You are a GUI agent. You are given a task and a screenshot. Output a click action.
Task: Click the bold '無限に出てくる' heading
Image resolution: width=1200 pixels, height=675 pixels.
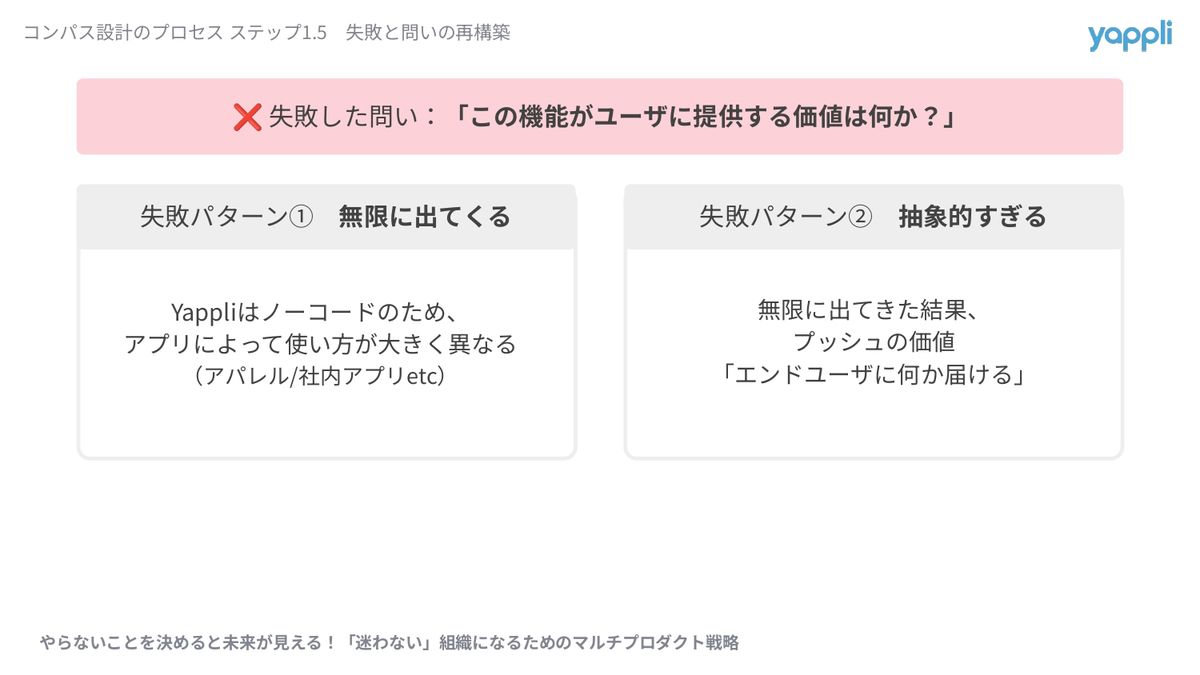tap(425, 217)
